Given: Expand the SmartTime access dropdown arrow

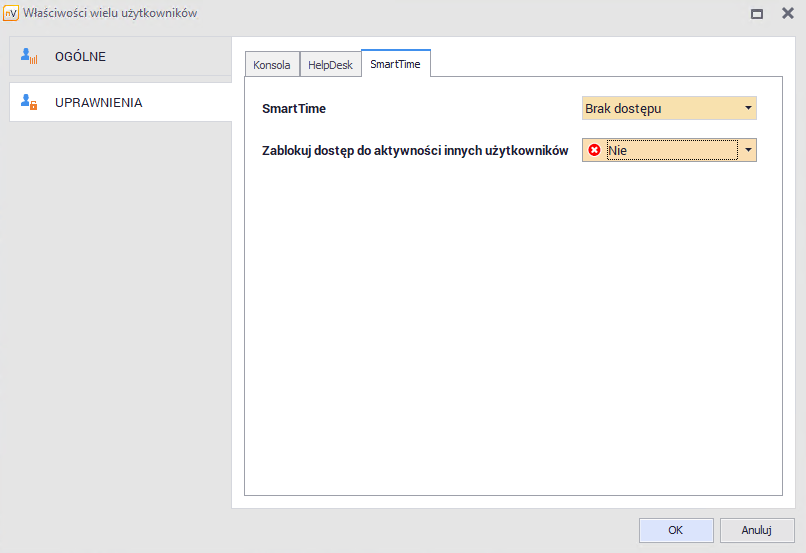Looking at the screenshot, I should (747, 108).
